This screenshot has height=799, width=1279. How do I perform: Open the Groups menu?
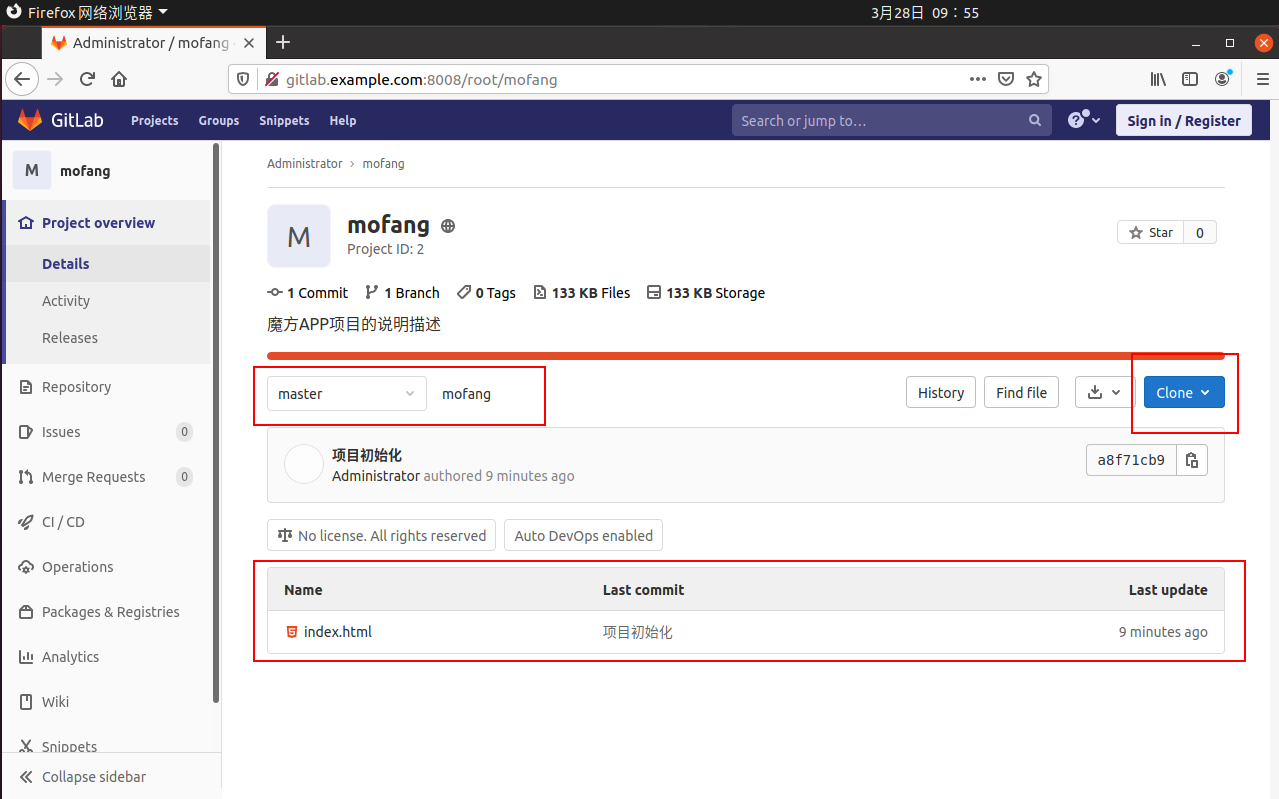[x=219, y=120]
